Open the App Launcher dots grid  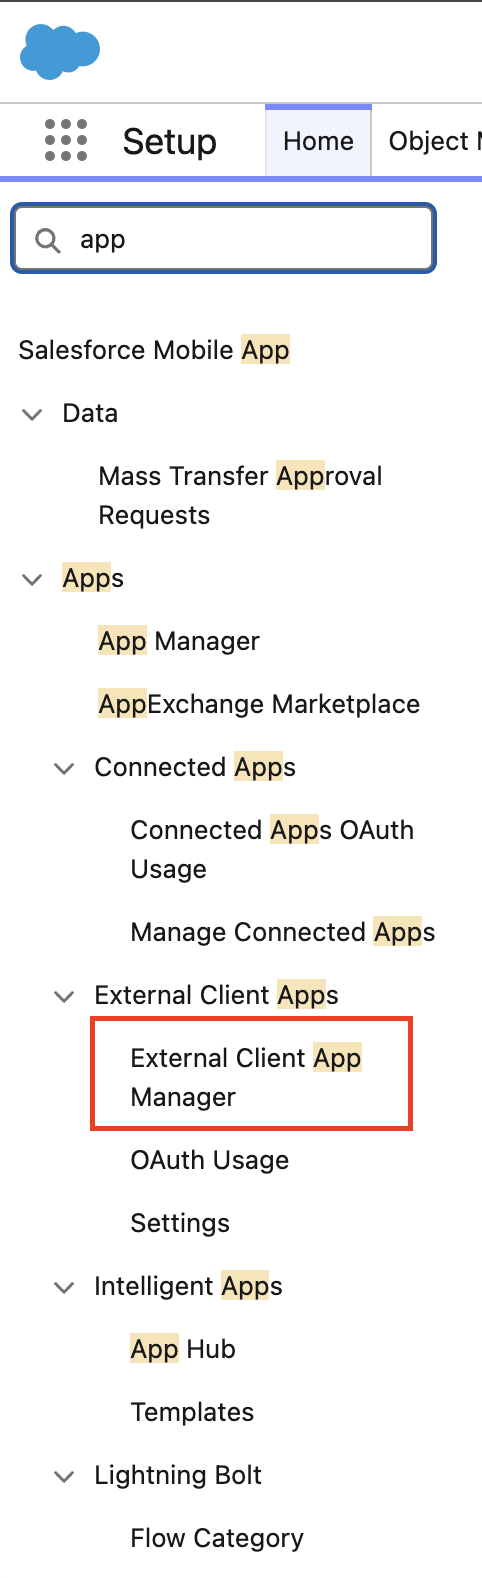click(66, 140)
